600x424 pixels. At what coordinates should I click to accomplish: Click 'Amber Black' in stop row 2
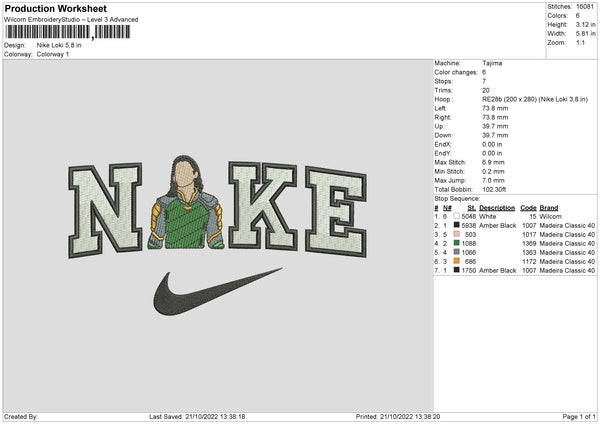click(497, 225)
